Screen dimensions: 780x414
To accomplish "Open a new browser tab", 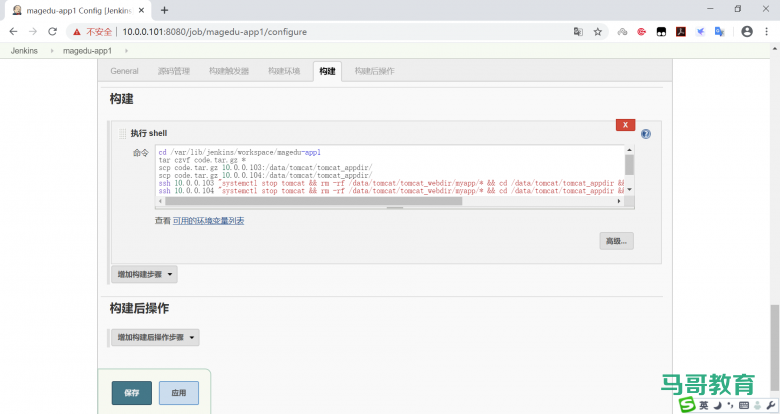I will [x=164, y=10].
